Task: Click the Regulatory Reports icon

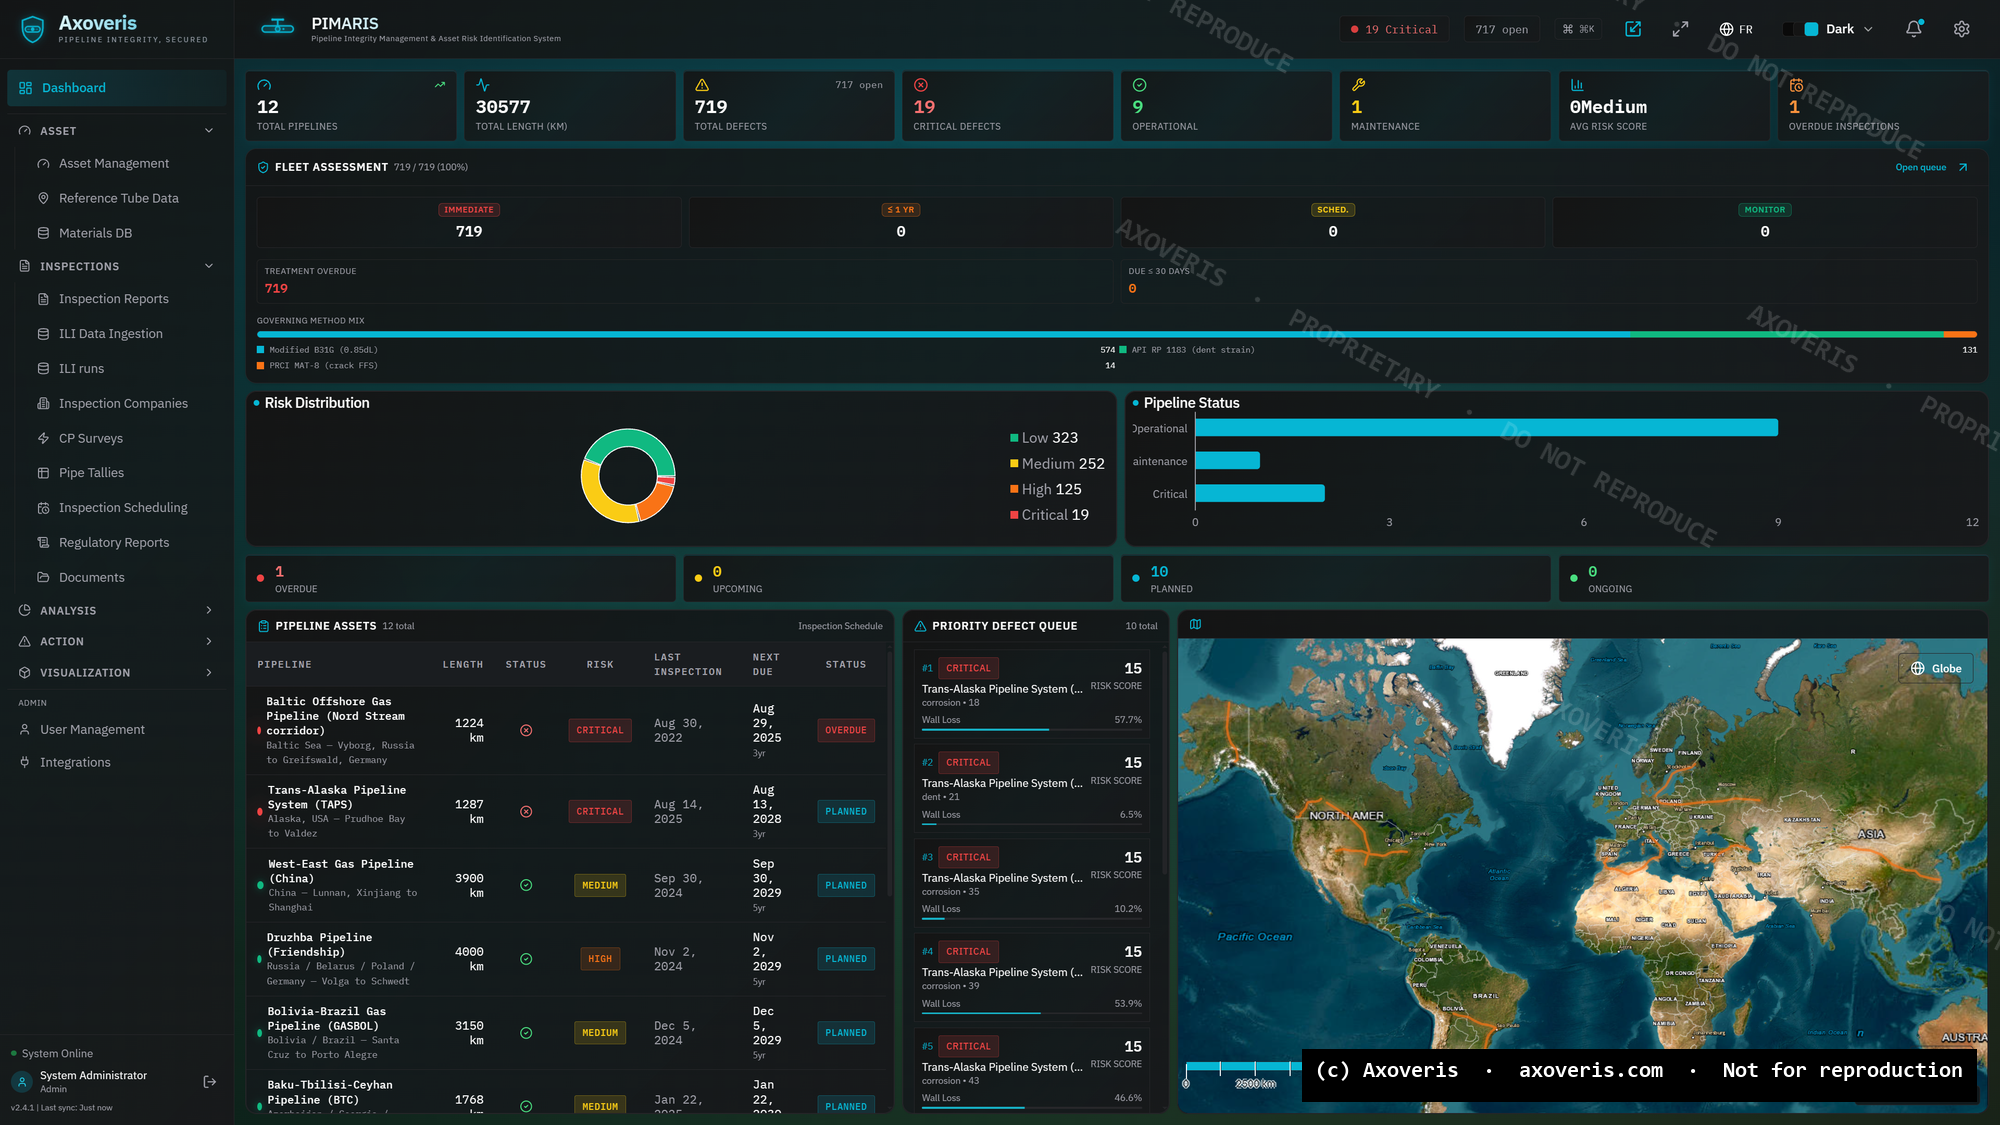Action: (x=43, y=543)
